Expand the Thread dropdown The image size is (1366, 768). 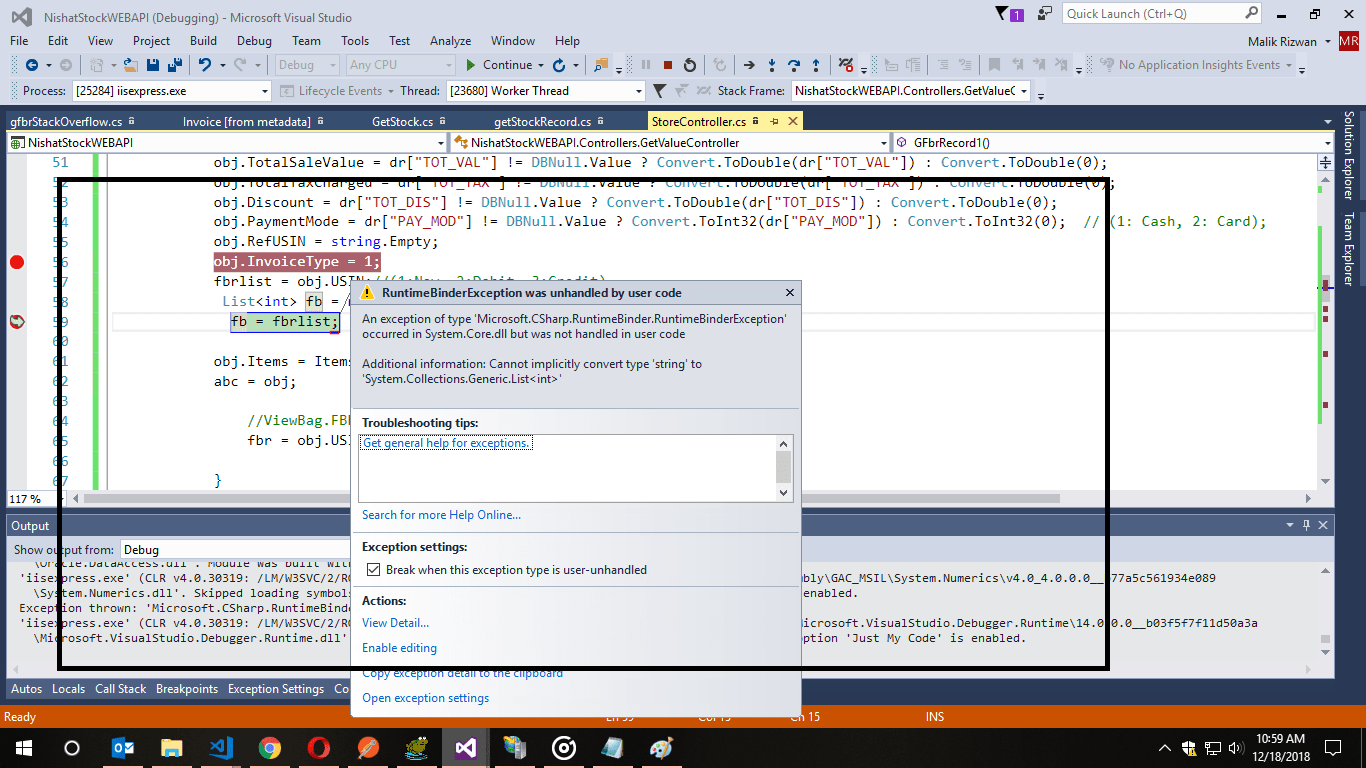(x=638, y=91)
